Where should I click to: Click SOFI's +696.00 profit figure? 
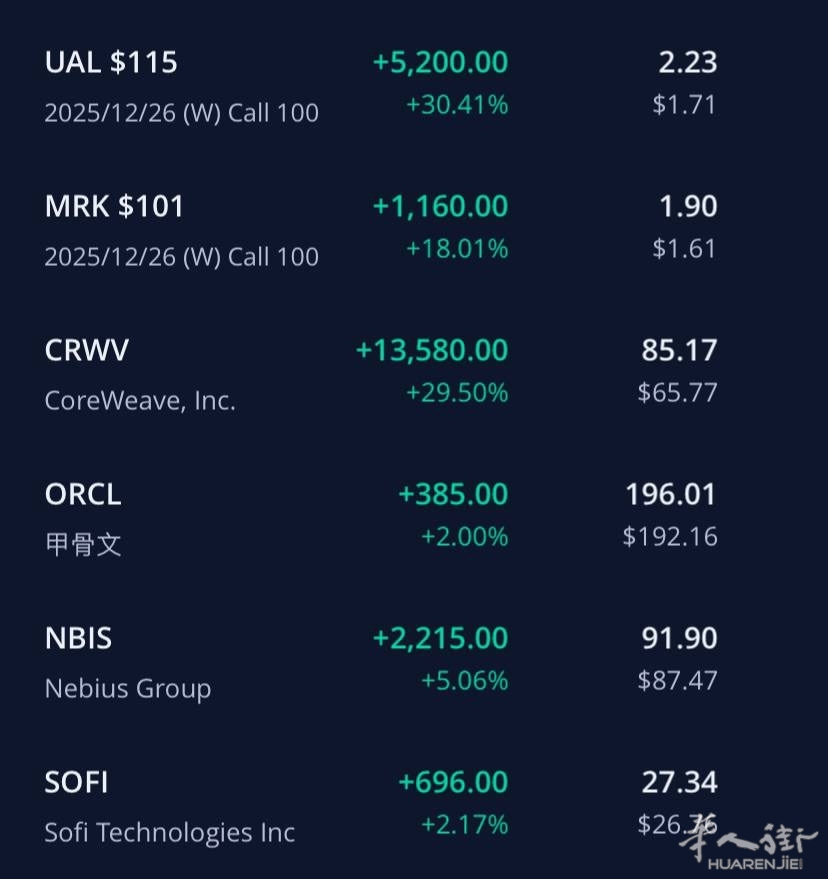pos(453,782)
